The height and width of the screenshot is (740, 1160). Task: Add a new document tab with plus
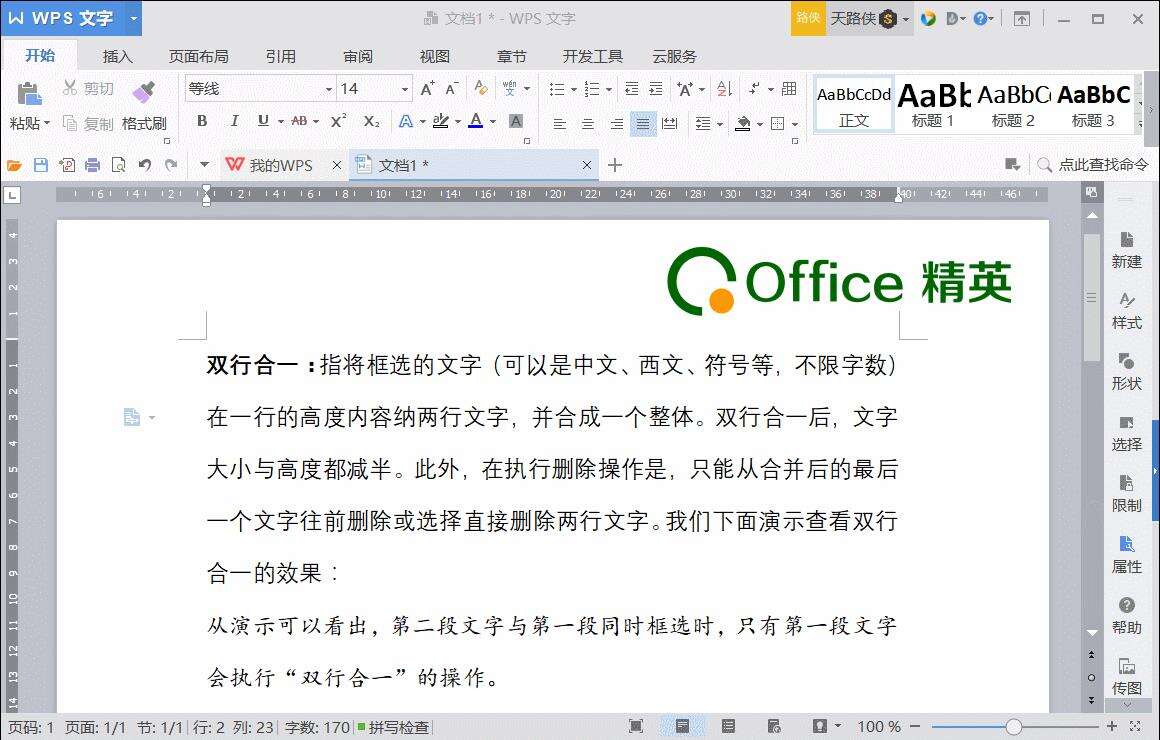(x=615, y=165)
